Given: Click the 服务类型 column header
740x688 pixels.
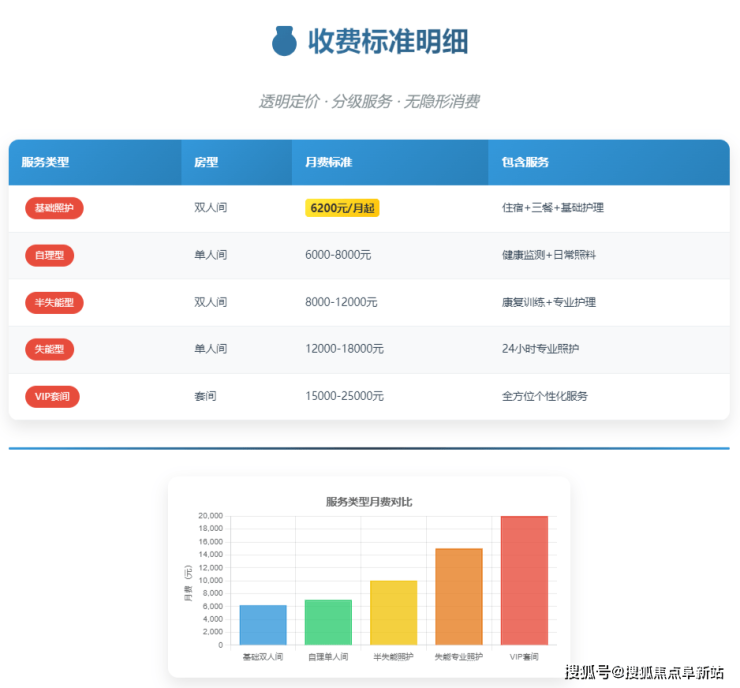Looking at the screenshot, I should tap(45, 162).
